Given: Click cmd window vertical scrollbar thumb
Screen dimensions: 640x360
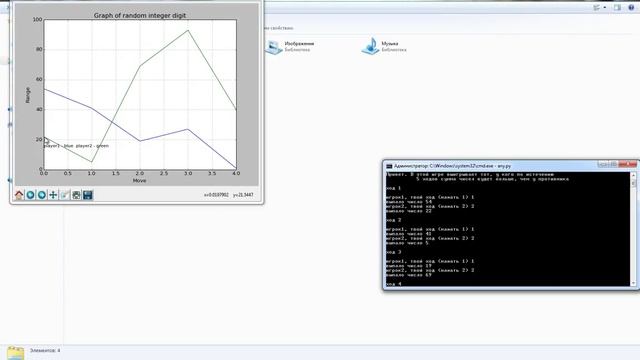Looking at the screenshot, I should [x=633, y=183].
